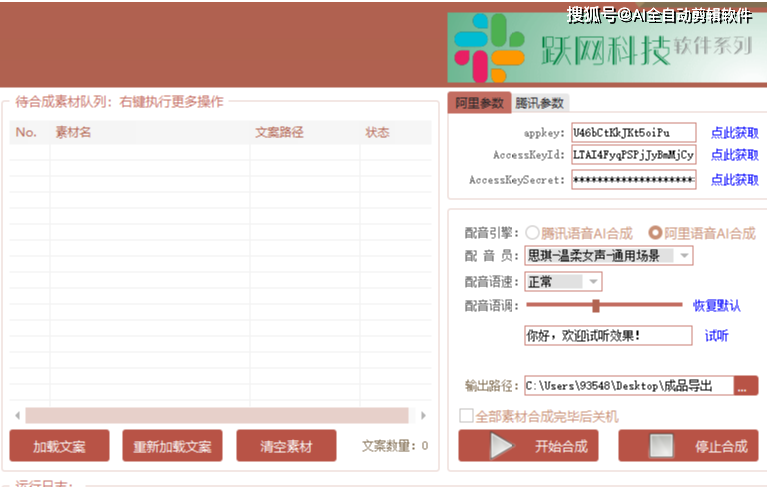Open the 腾讯参数 tab

[x=540, y=103]
